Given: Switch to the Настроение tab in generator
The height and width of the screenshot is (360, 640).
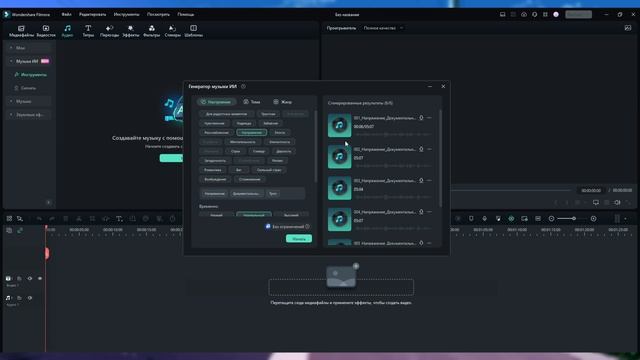Looking at the screenshot, I should pyautogui.click(x=216, y=102).
